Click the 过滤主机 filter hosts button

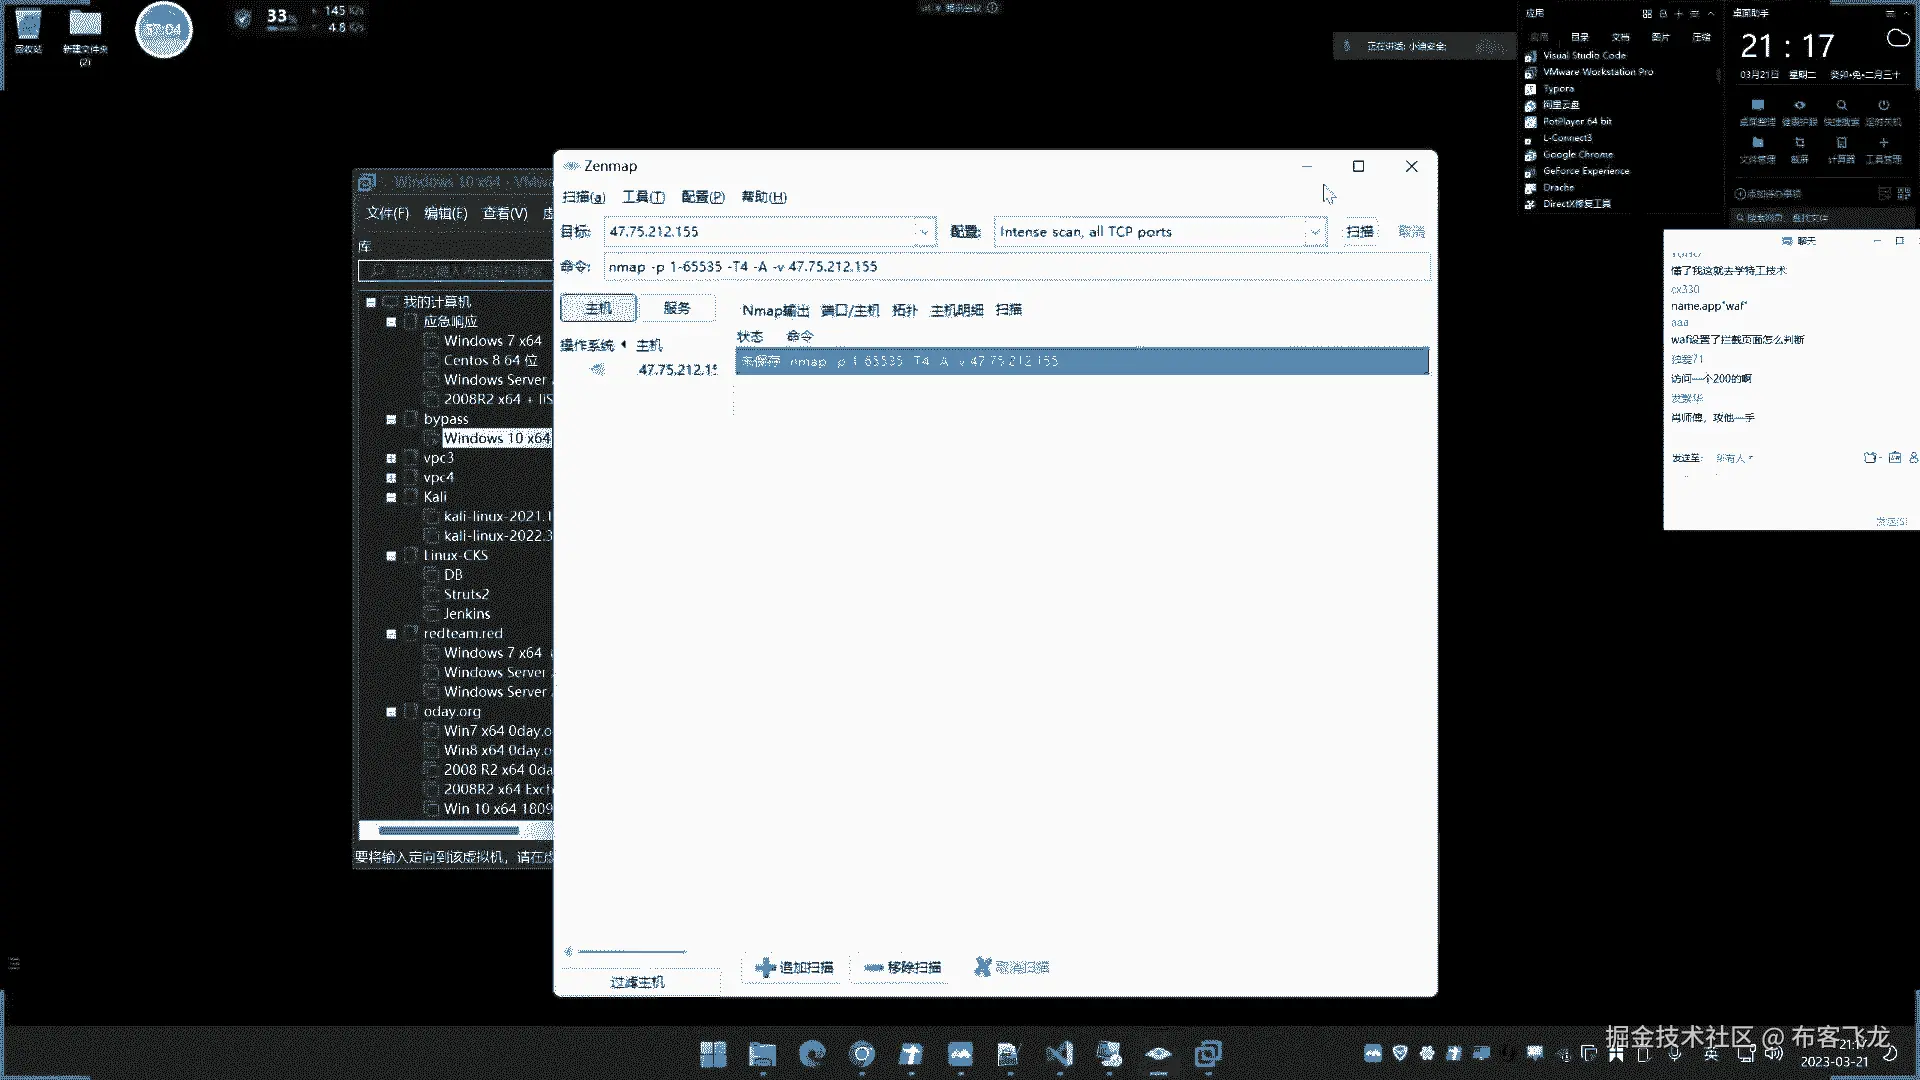pos(637,982)
